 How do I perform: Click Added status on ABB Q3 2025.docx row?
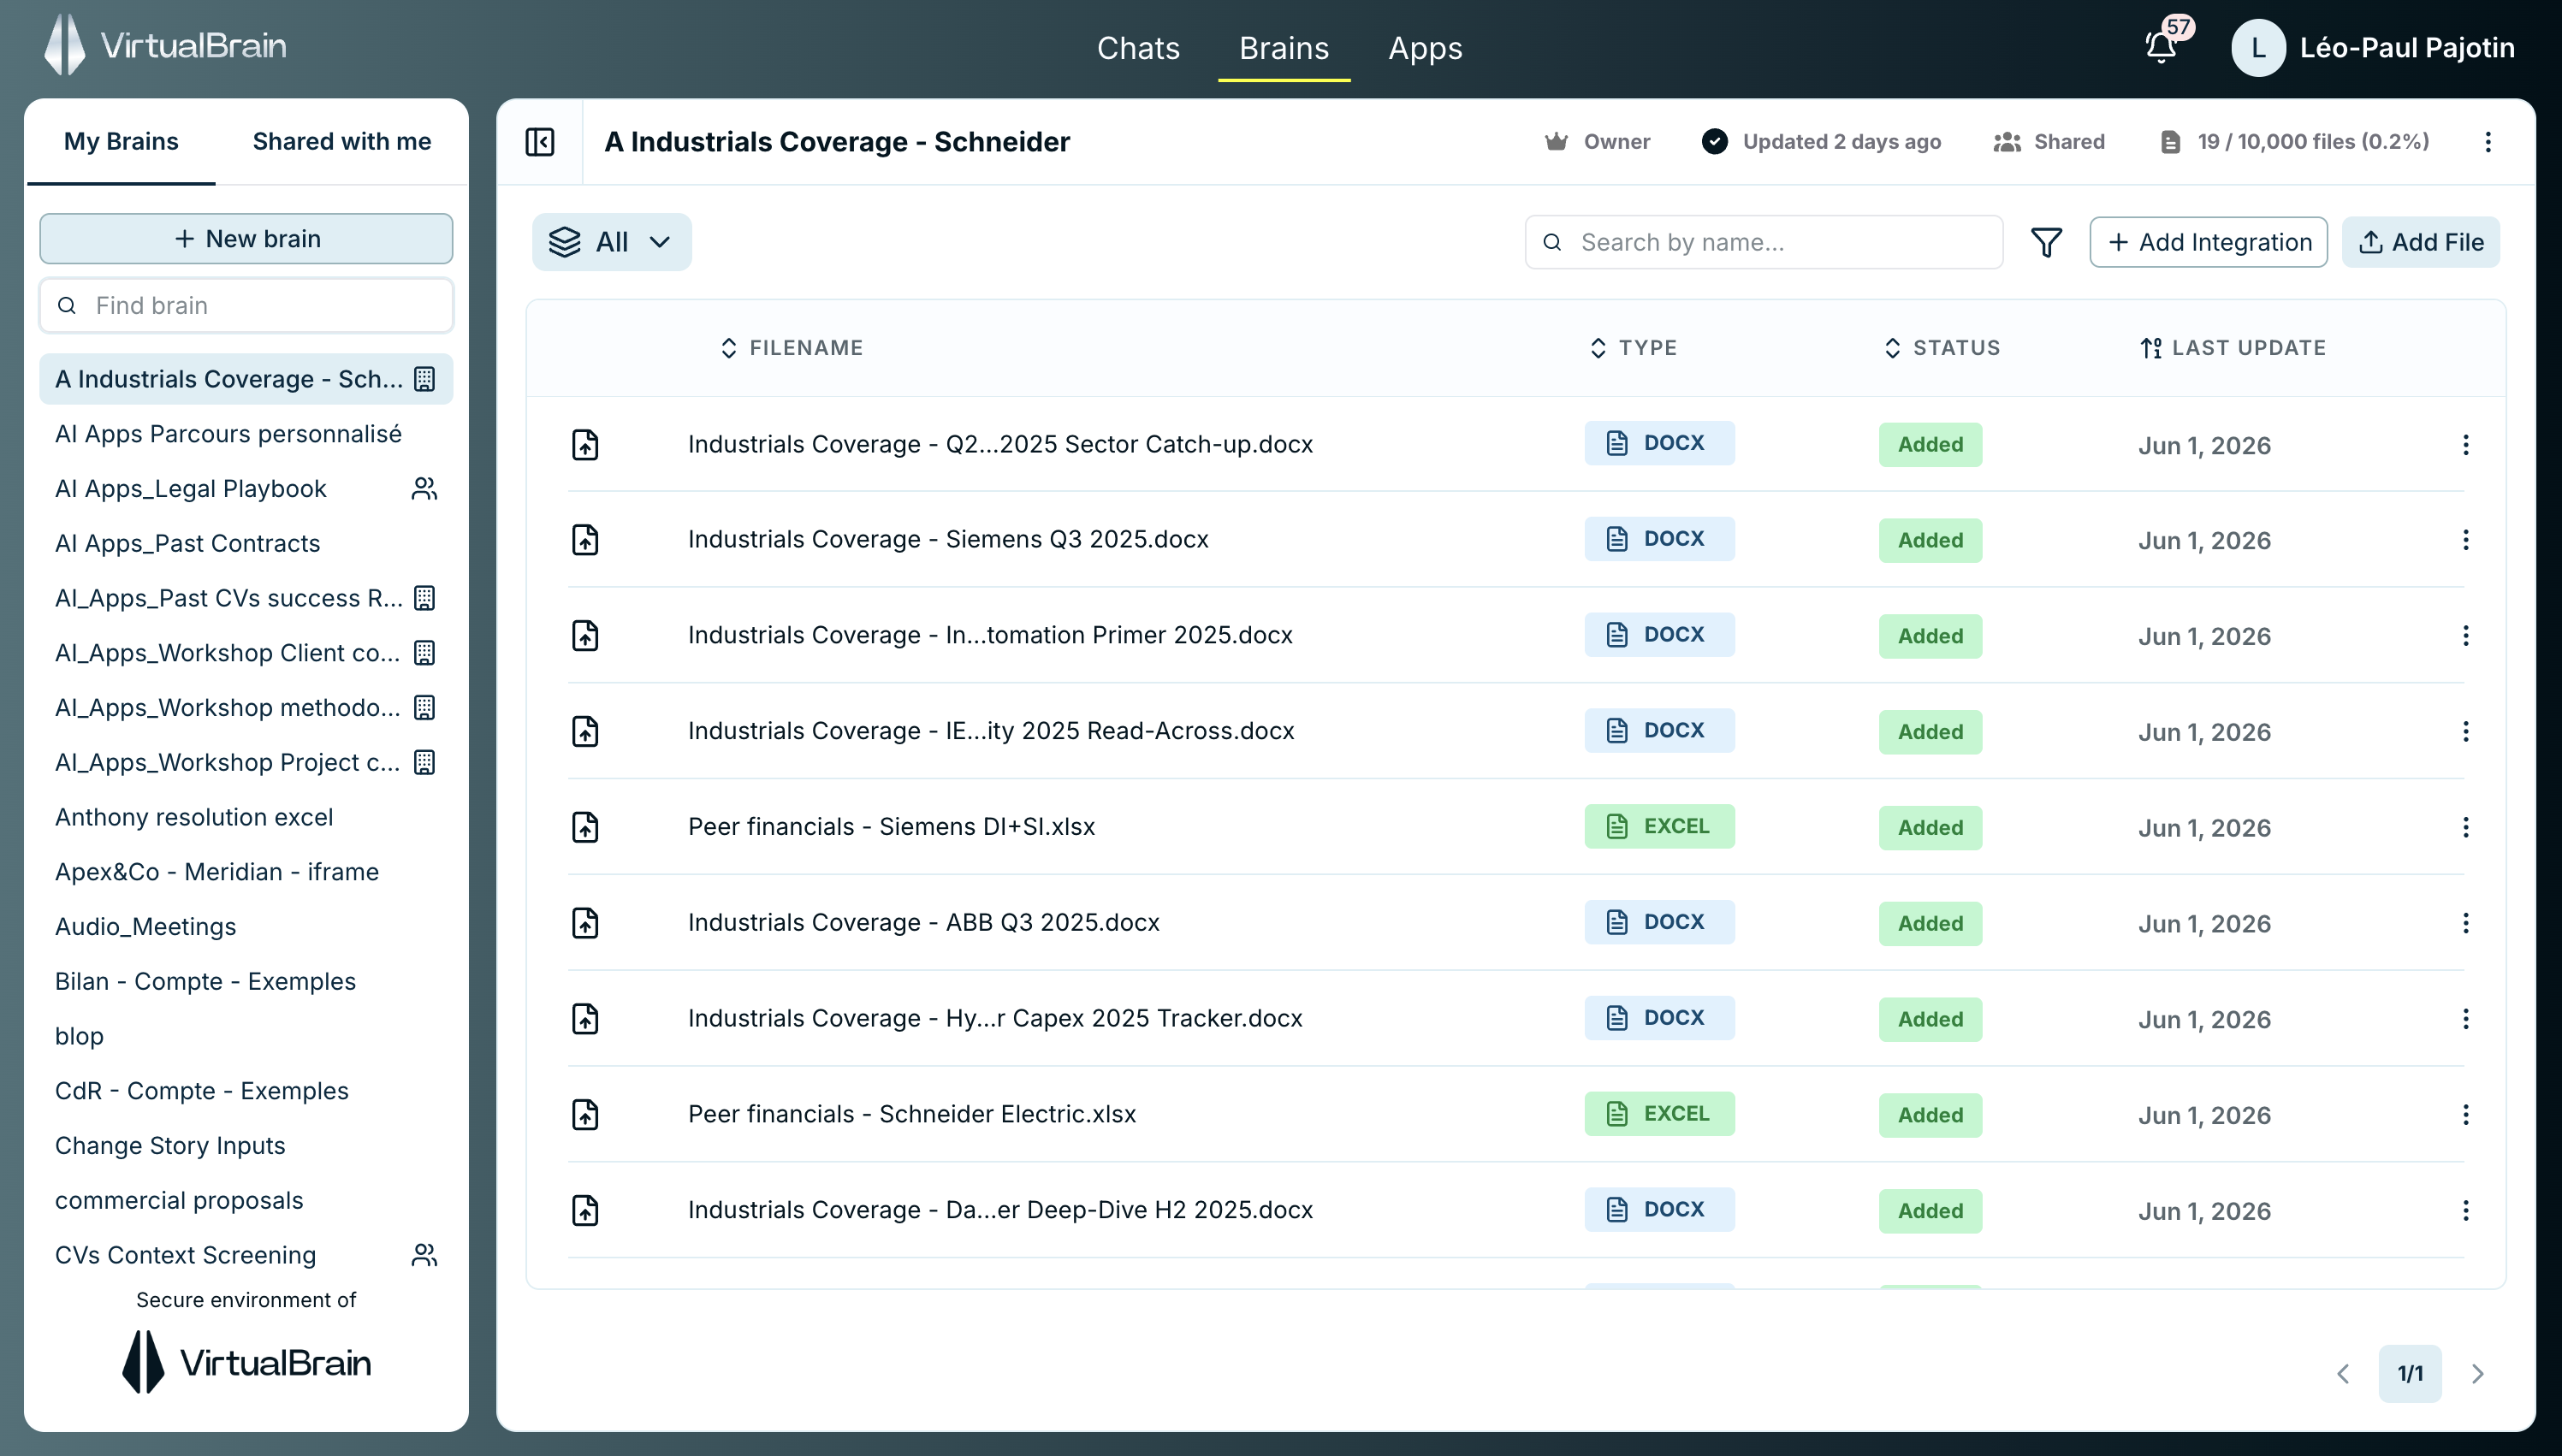coord(1930,923)
